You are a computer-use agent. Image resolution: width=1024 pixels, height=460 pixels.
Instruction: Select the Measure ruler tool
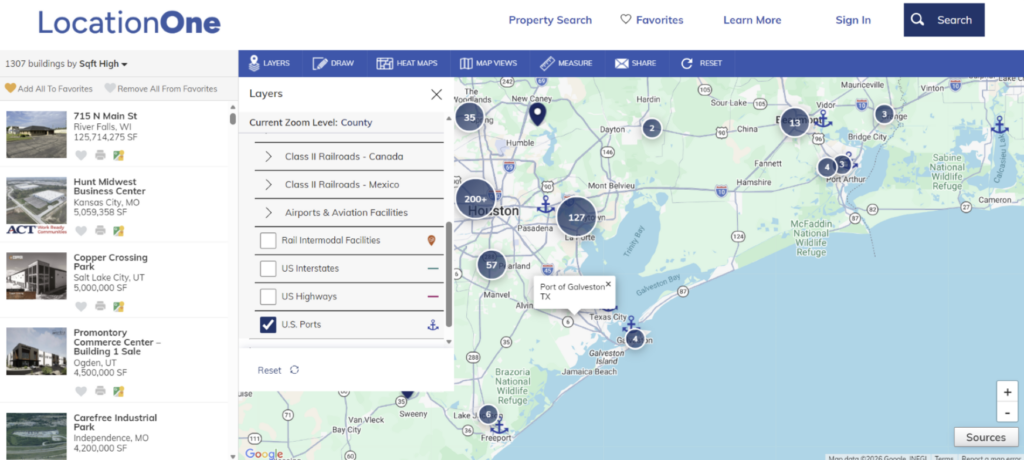pos(566,63)
